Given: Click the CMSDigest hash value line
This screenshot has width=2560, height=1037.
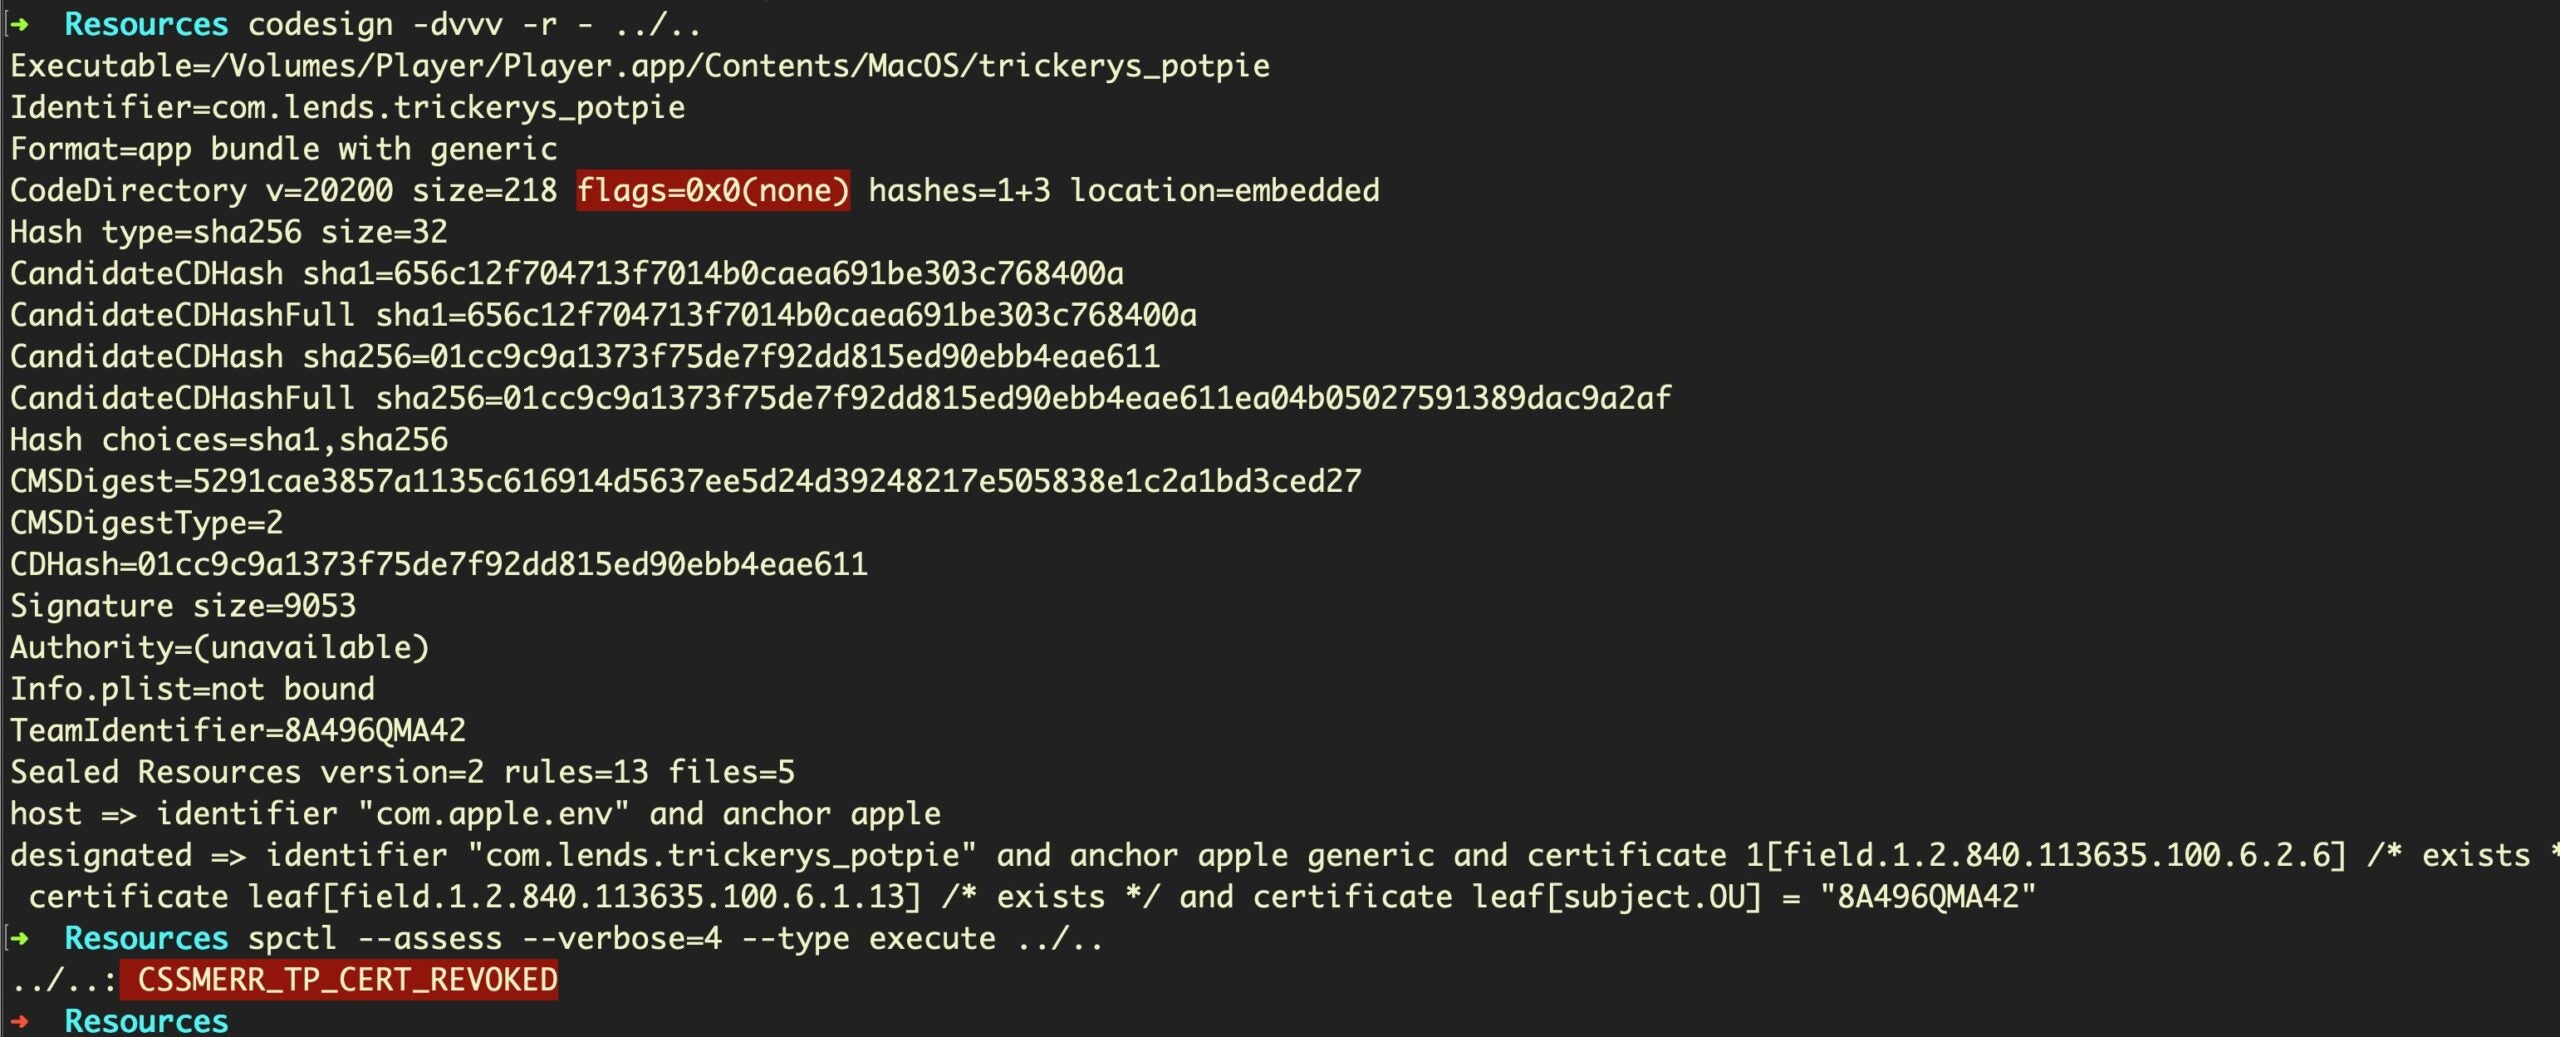Looking at the screenshot, I should click(x=685, y=481).
